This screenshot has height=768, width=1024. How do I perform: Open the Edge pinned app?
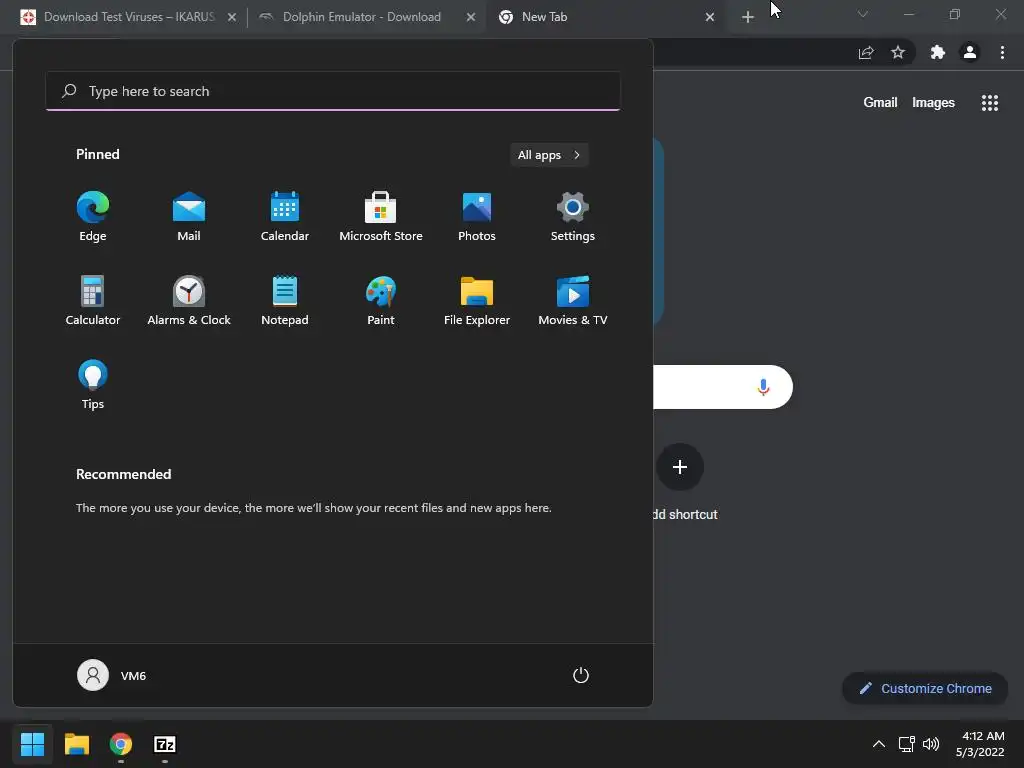point(93,217)
